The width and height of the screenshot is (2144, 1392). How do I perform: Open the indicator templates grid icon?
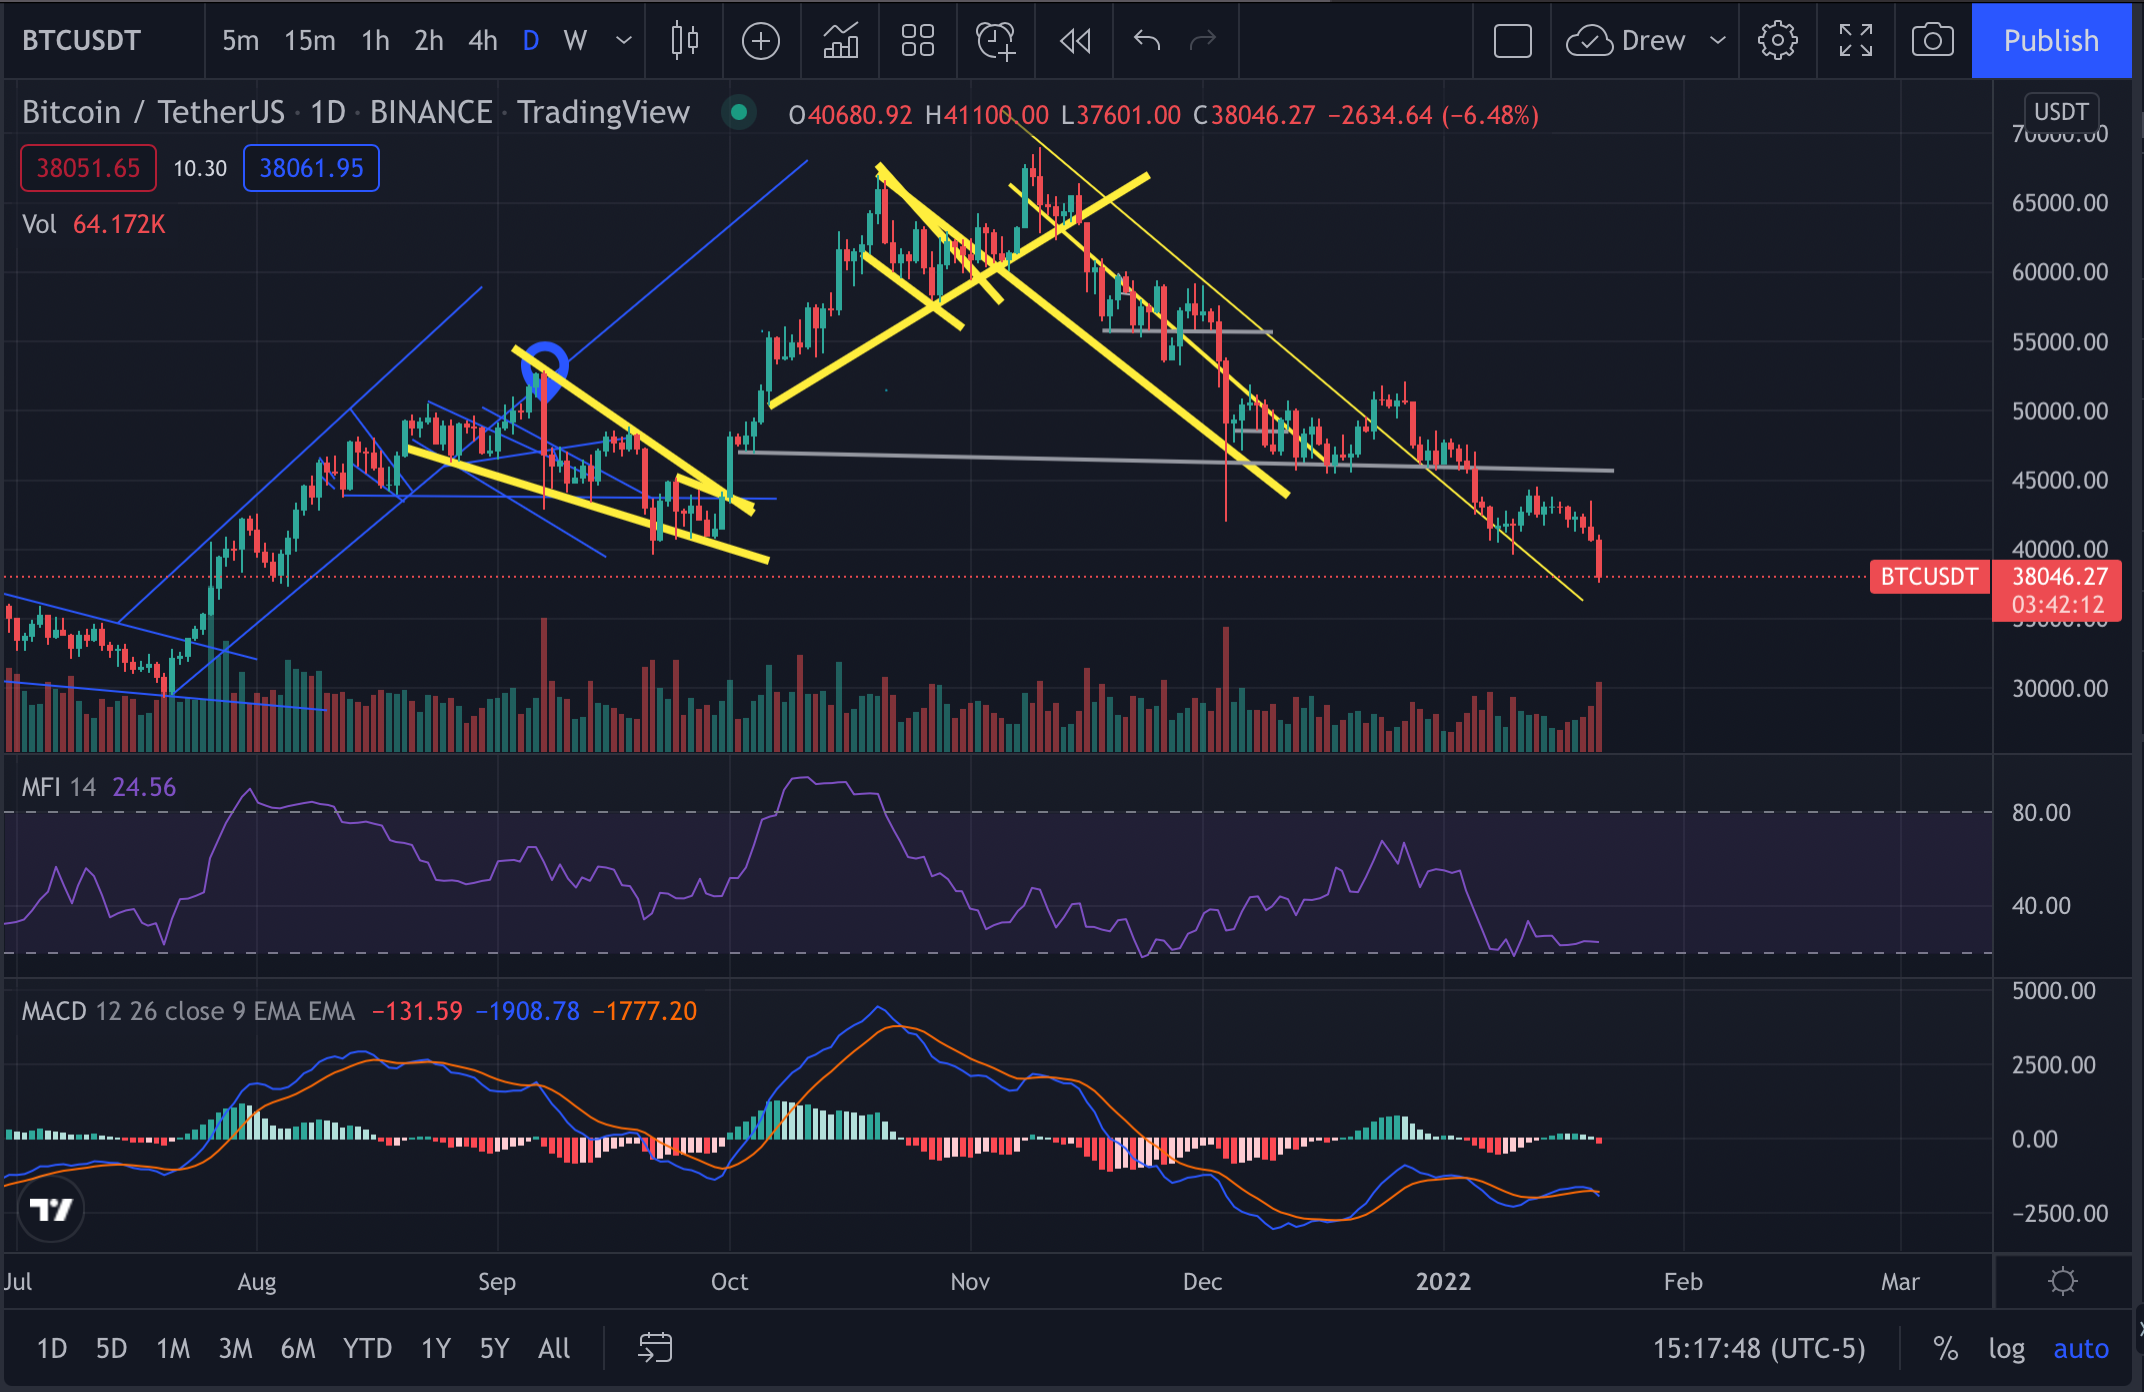917,41
